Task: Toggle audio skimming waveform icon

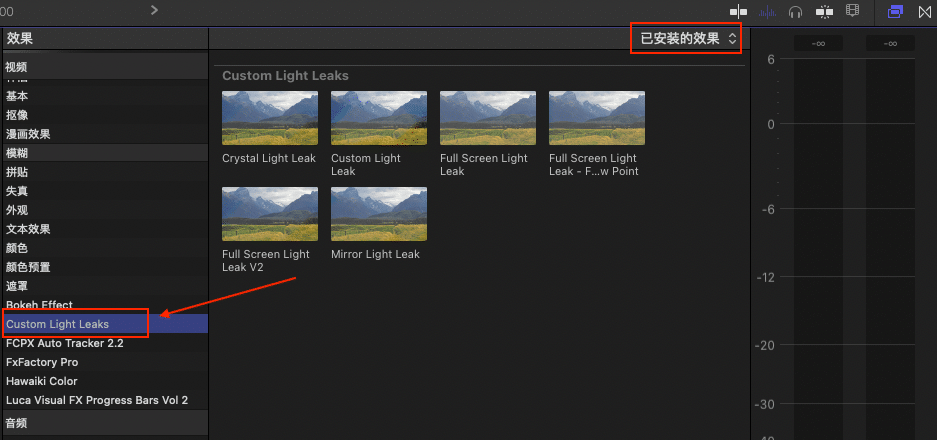Action: pos(767,11)
